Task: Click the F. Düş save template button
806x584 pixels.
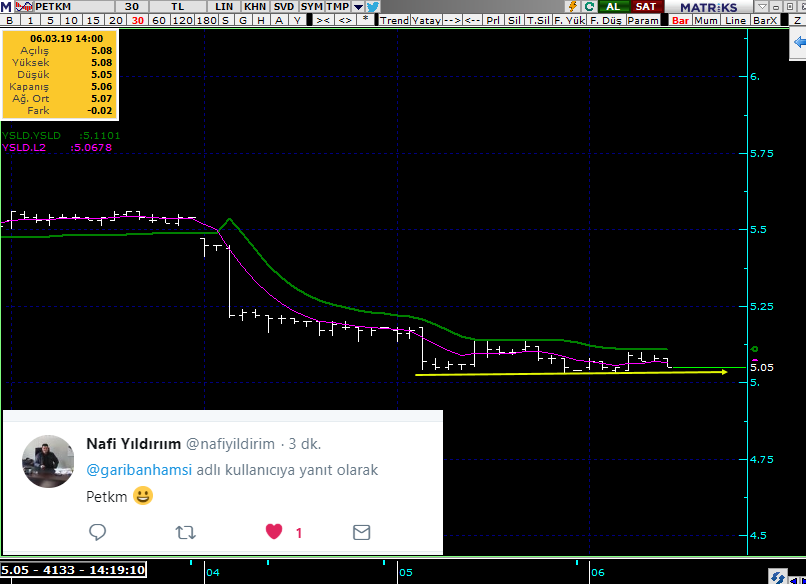Action: click(x=606, y=21)
